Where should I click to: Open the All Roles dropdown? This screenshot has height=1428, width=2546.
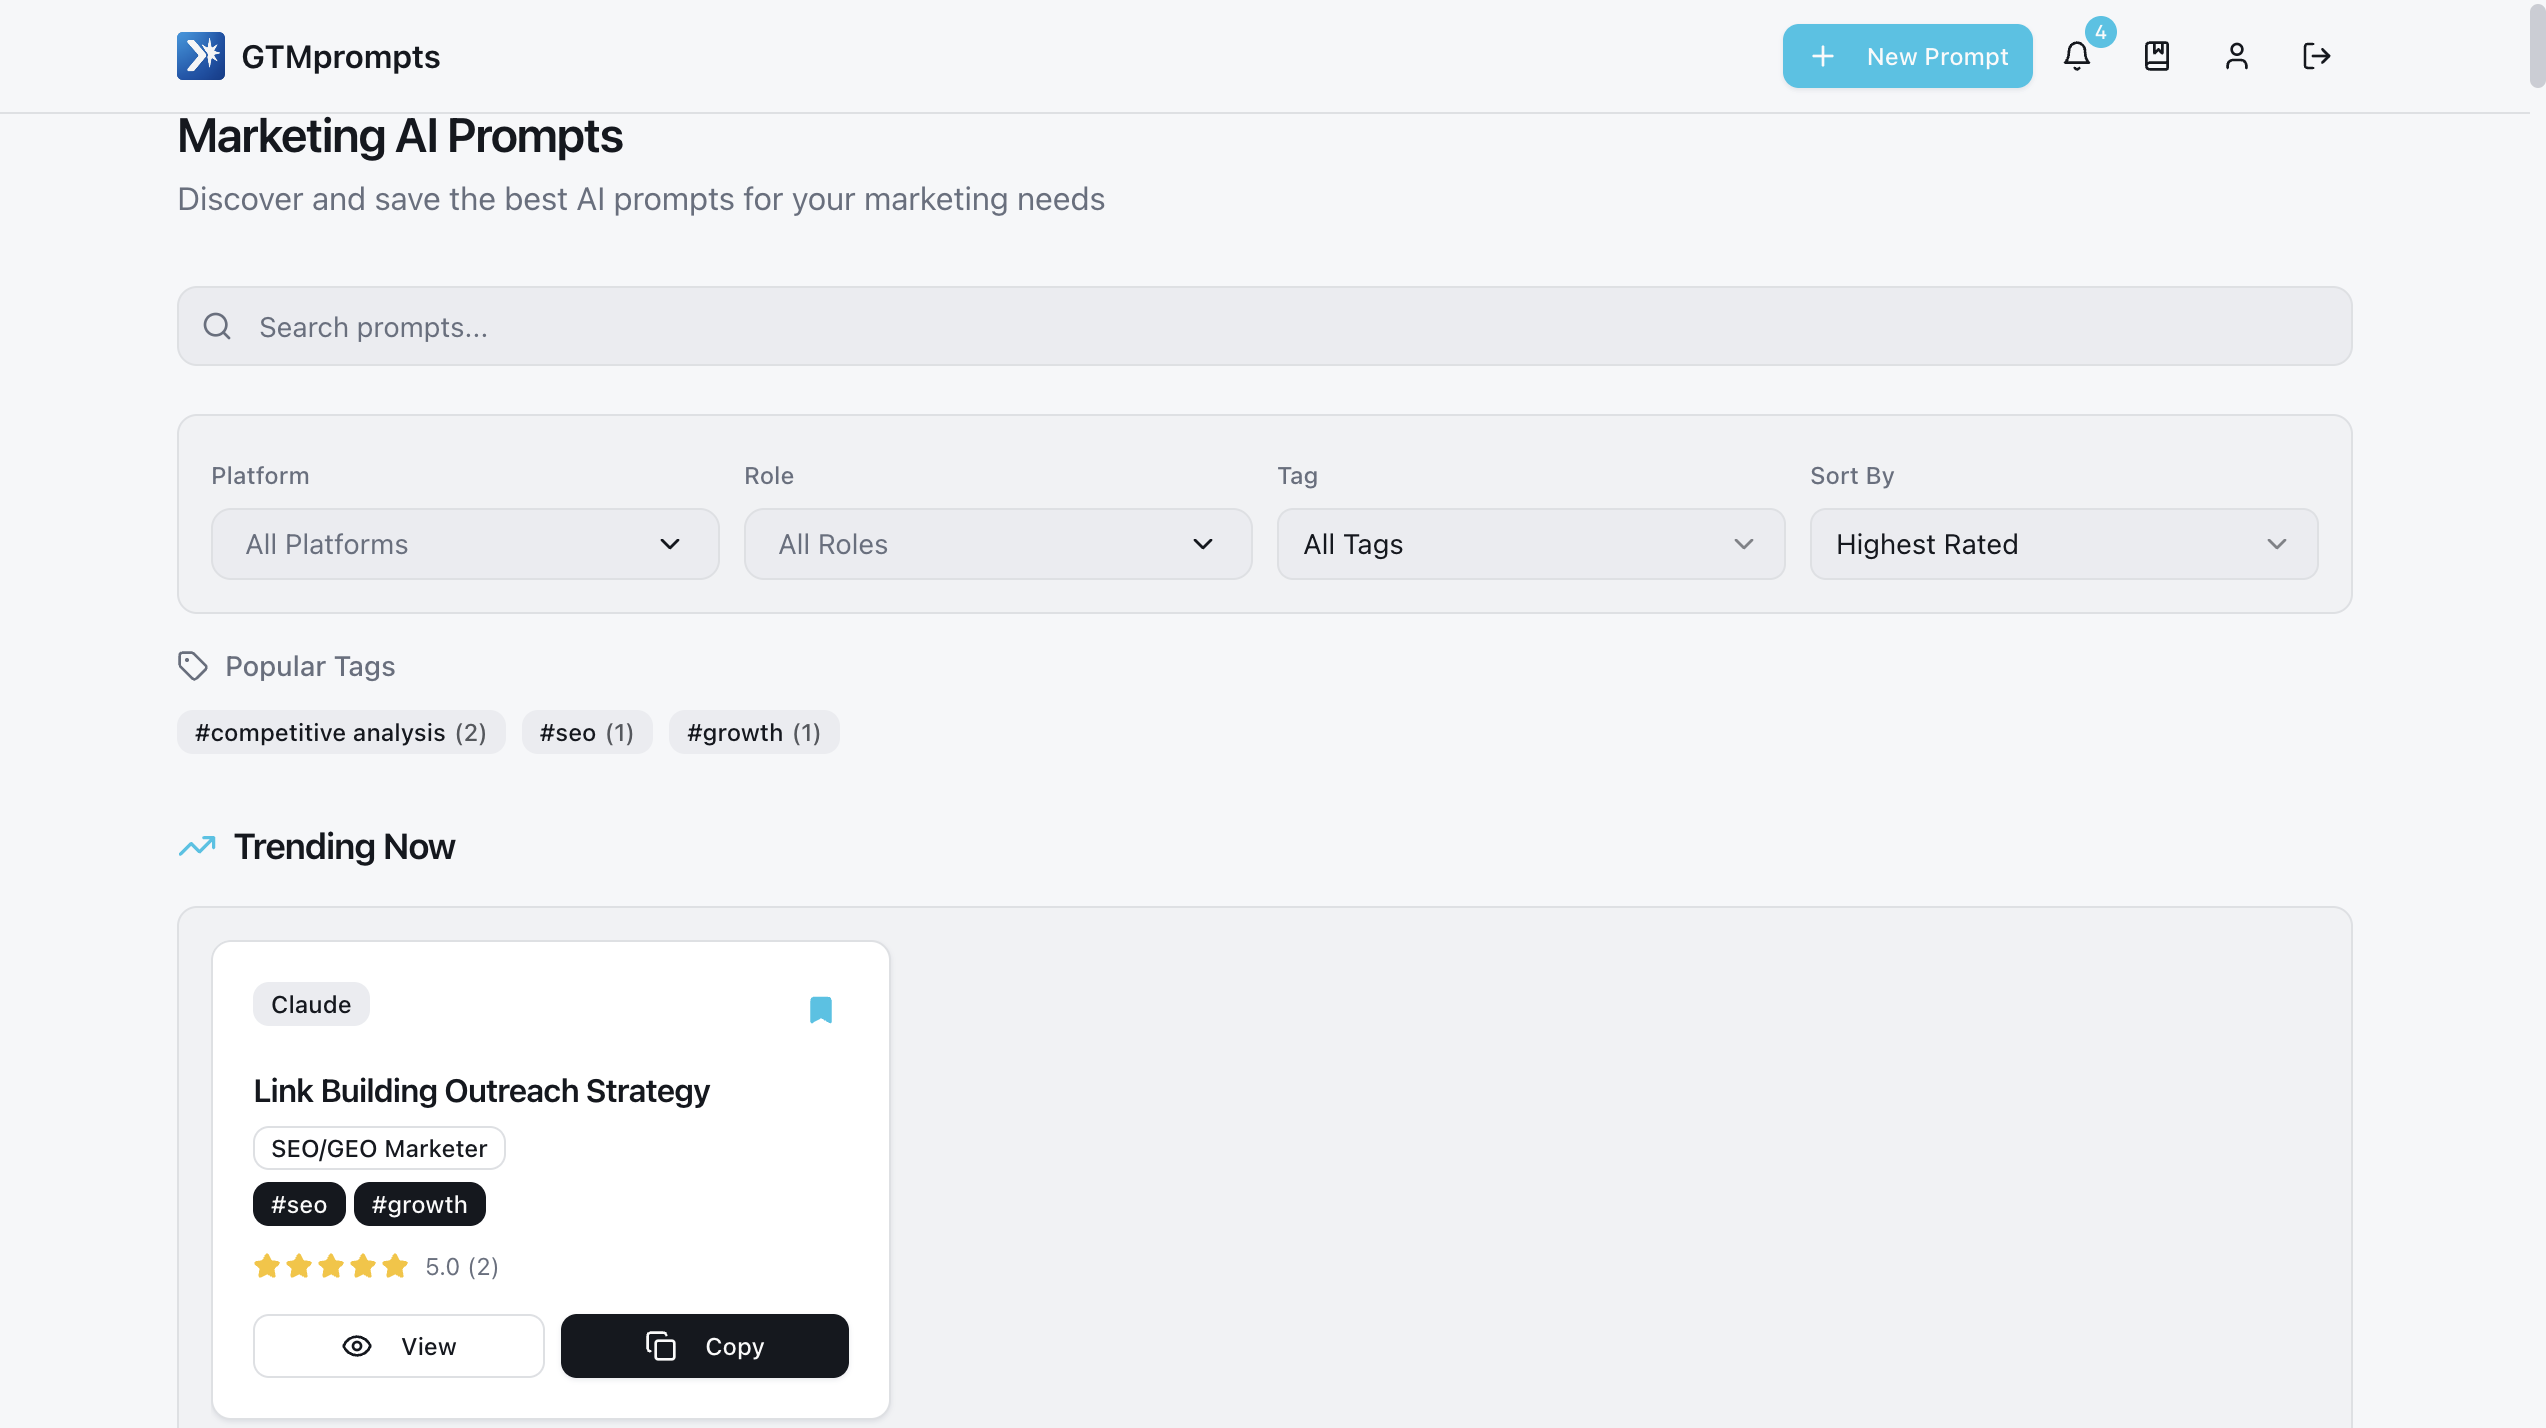[997, 544]
